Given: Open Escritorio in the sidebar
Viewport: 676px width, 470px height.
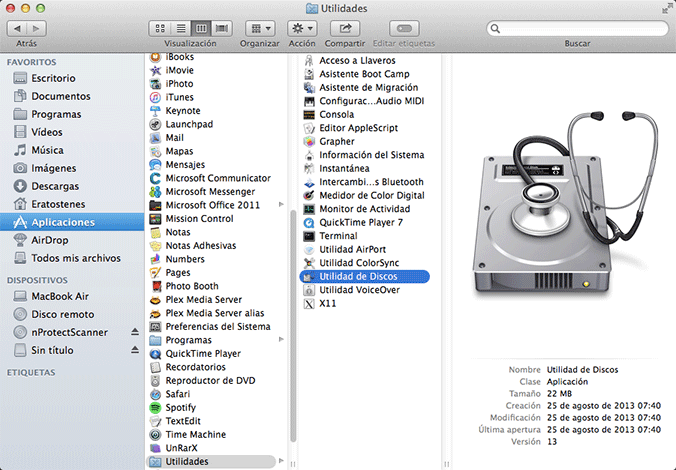Looking at the screenshot, I should pos(72,78).
